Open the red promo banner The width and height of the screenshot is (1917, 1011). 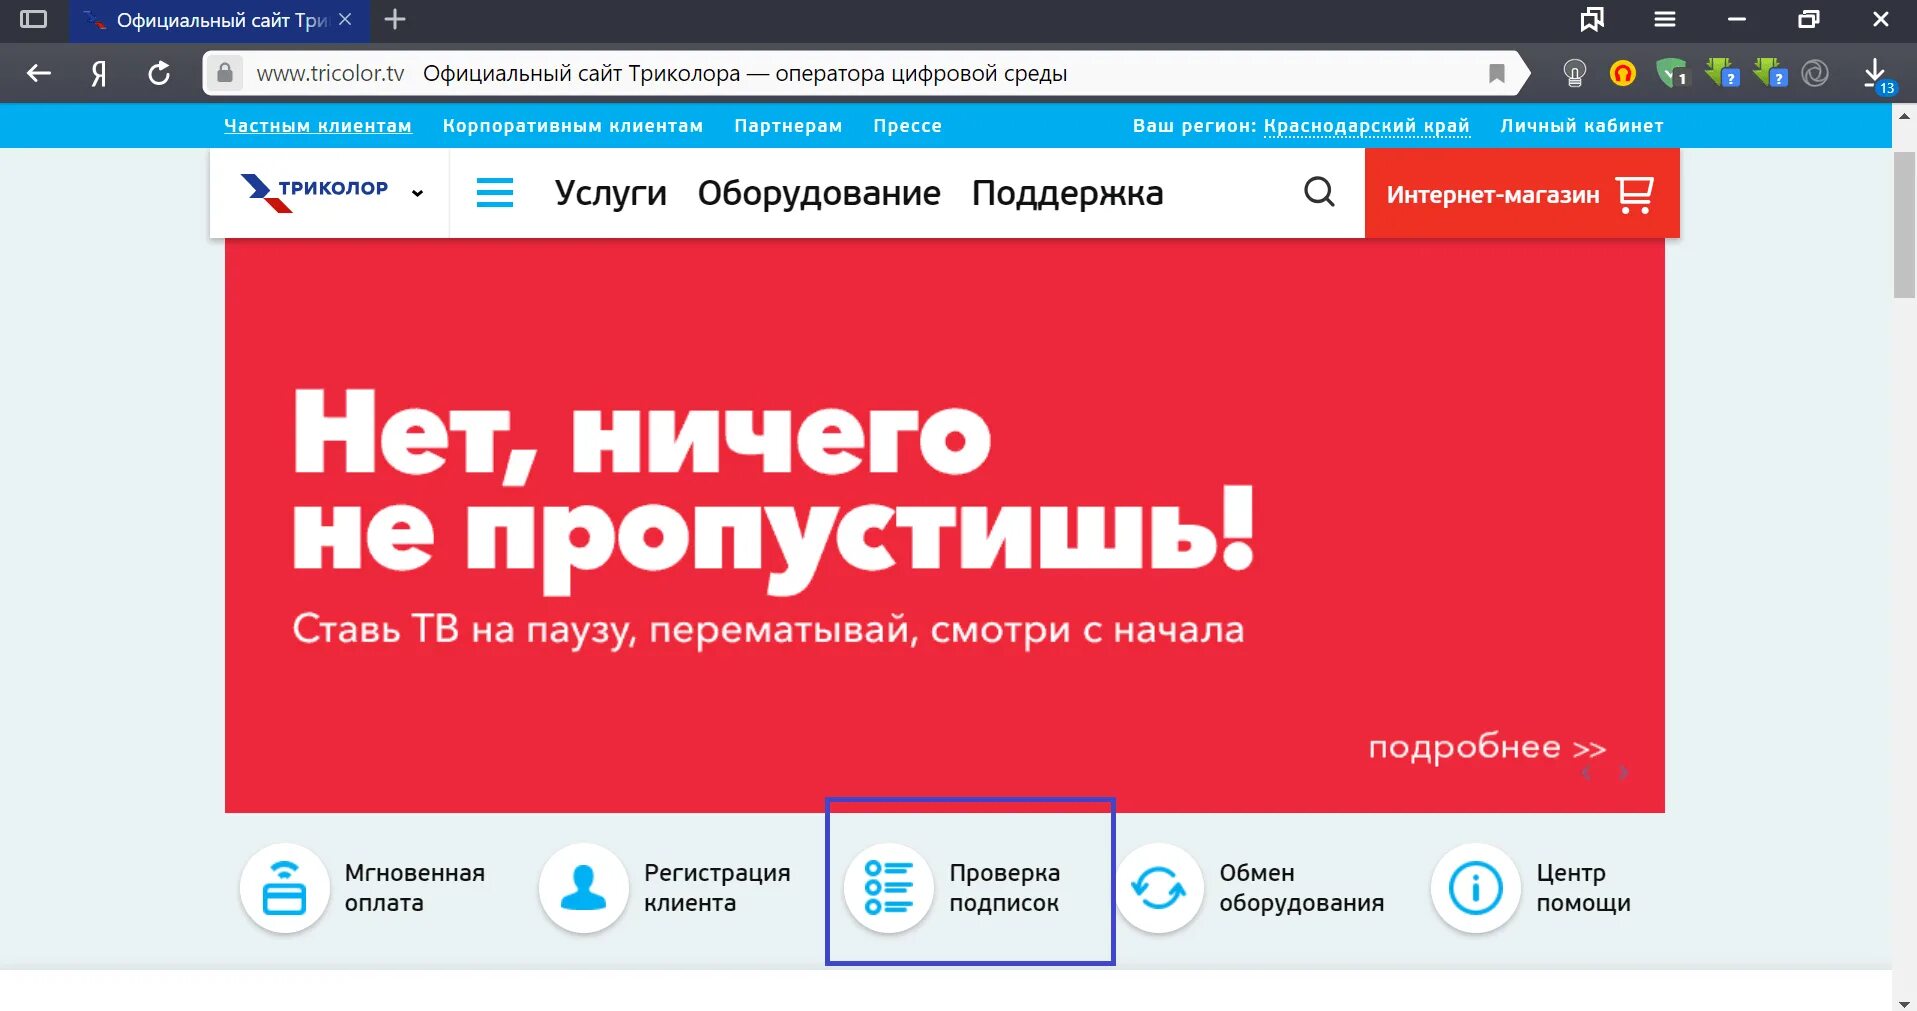point(944,525)
